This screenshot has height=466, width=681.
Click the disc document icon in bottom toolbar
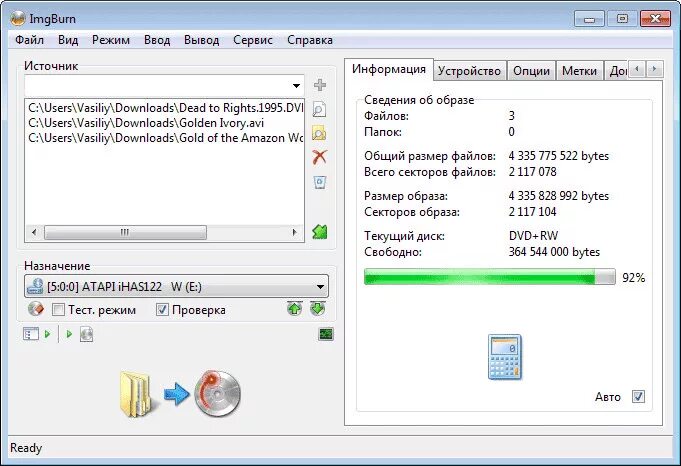(x=86, y=334)
